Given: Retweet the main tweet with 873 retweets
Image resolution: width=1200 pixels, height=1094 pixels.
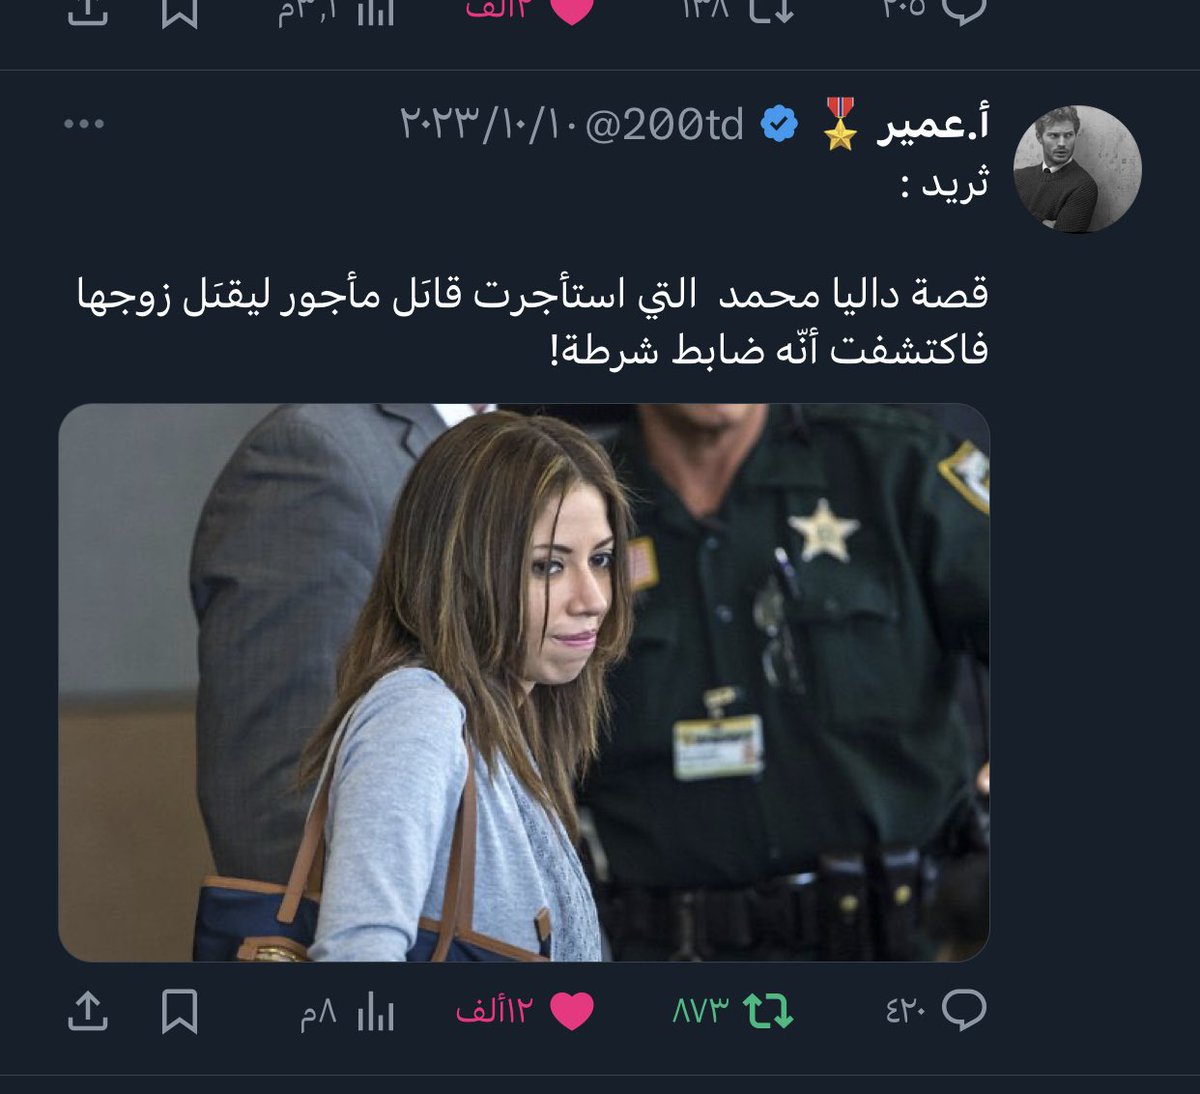Looking at the screenshot, I should click(x=733, y=1011).
